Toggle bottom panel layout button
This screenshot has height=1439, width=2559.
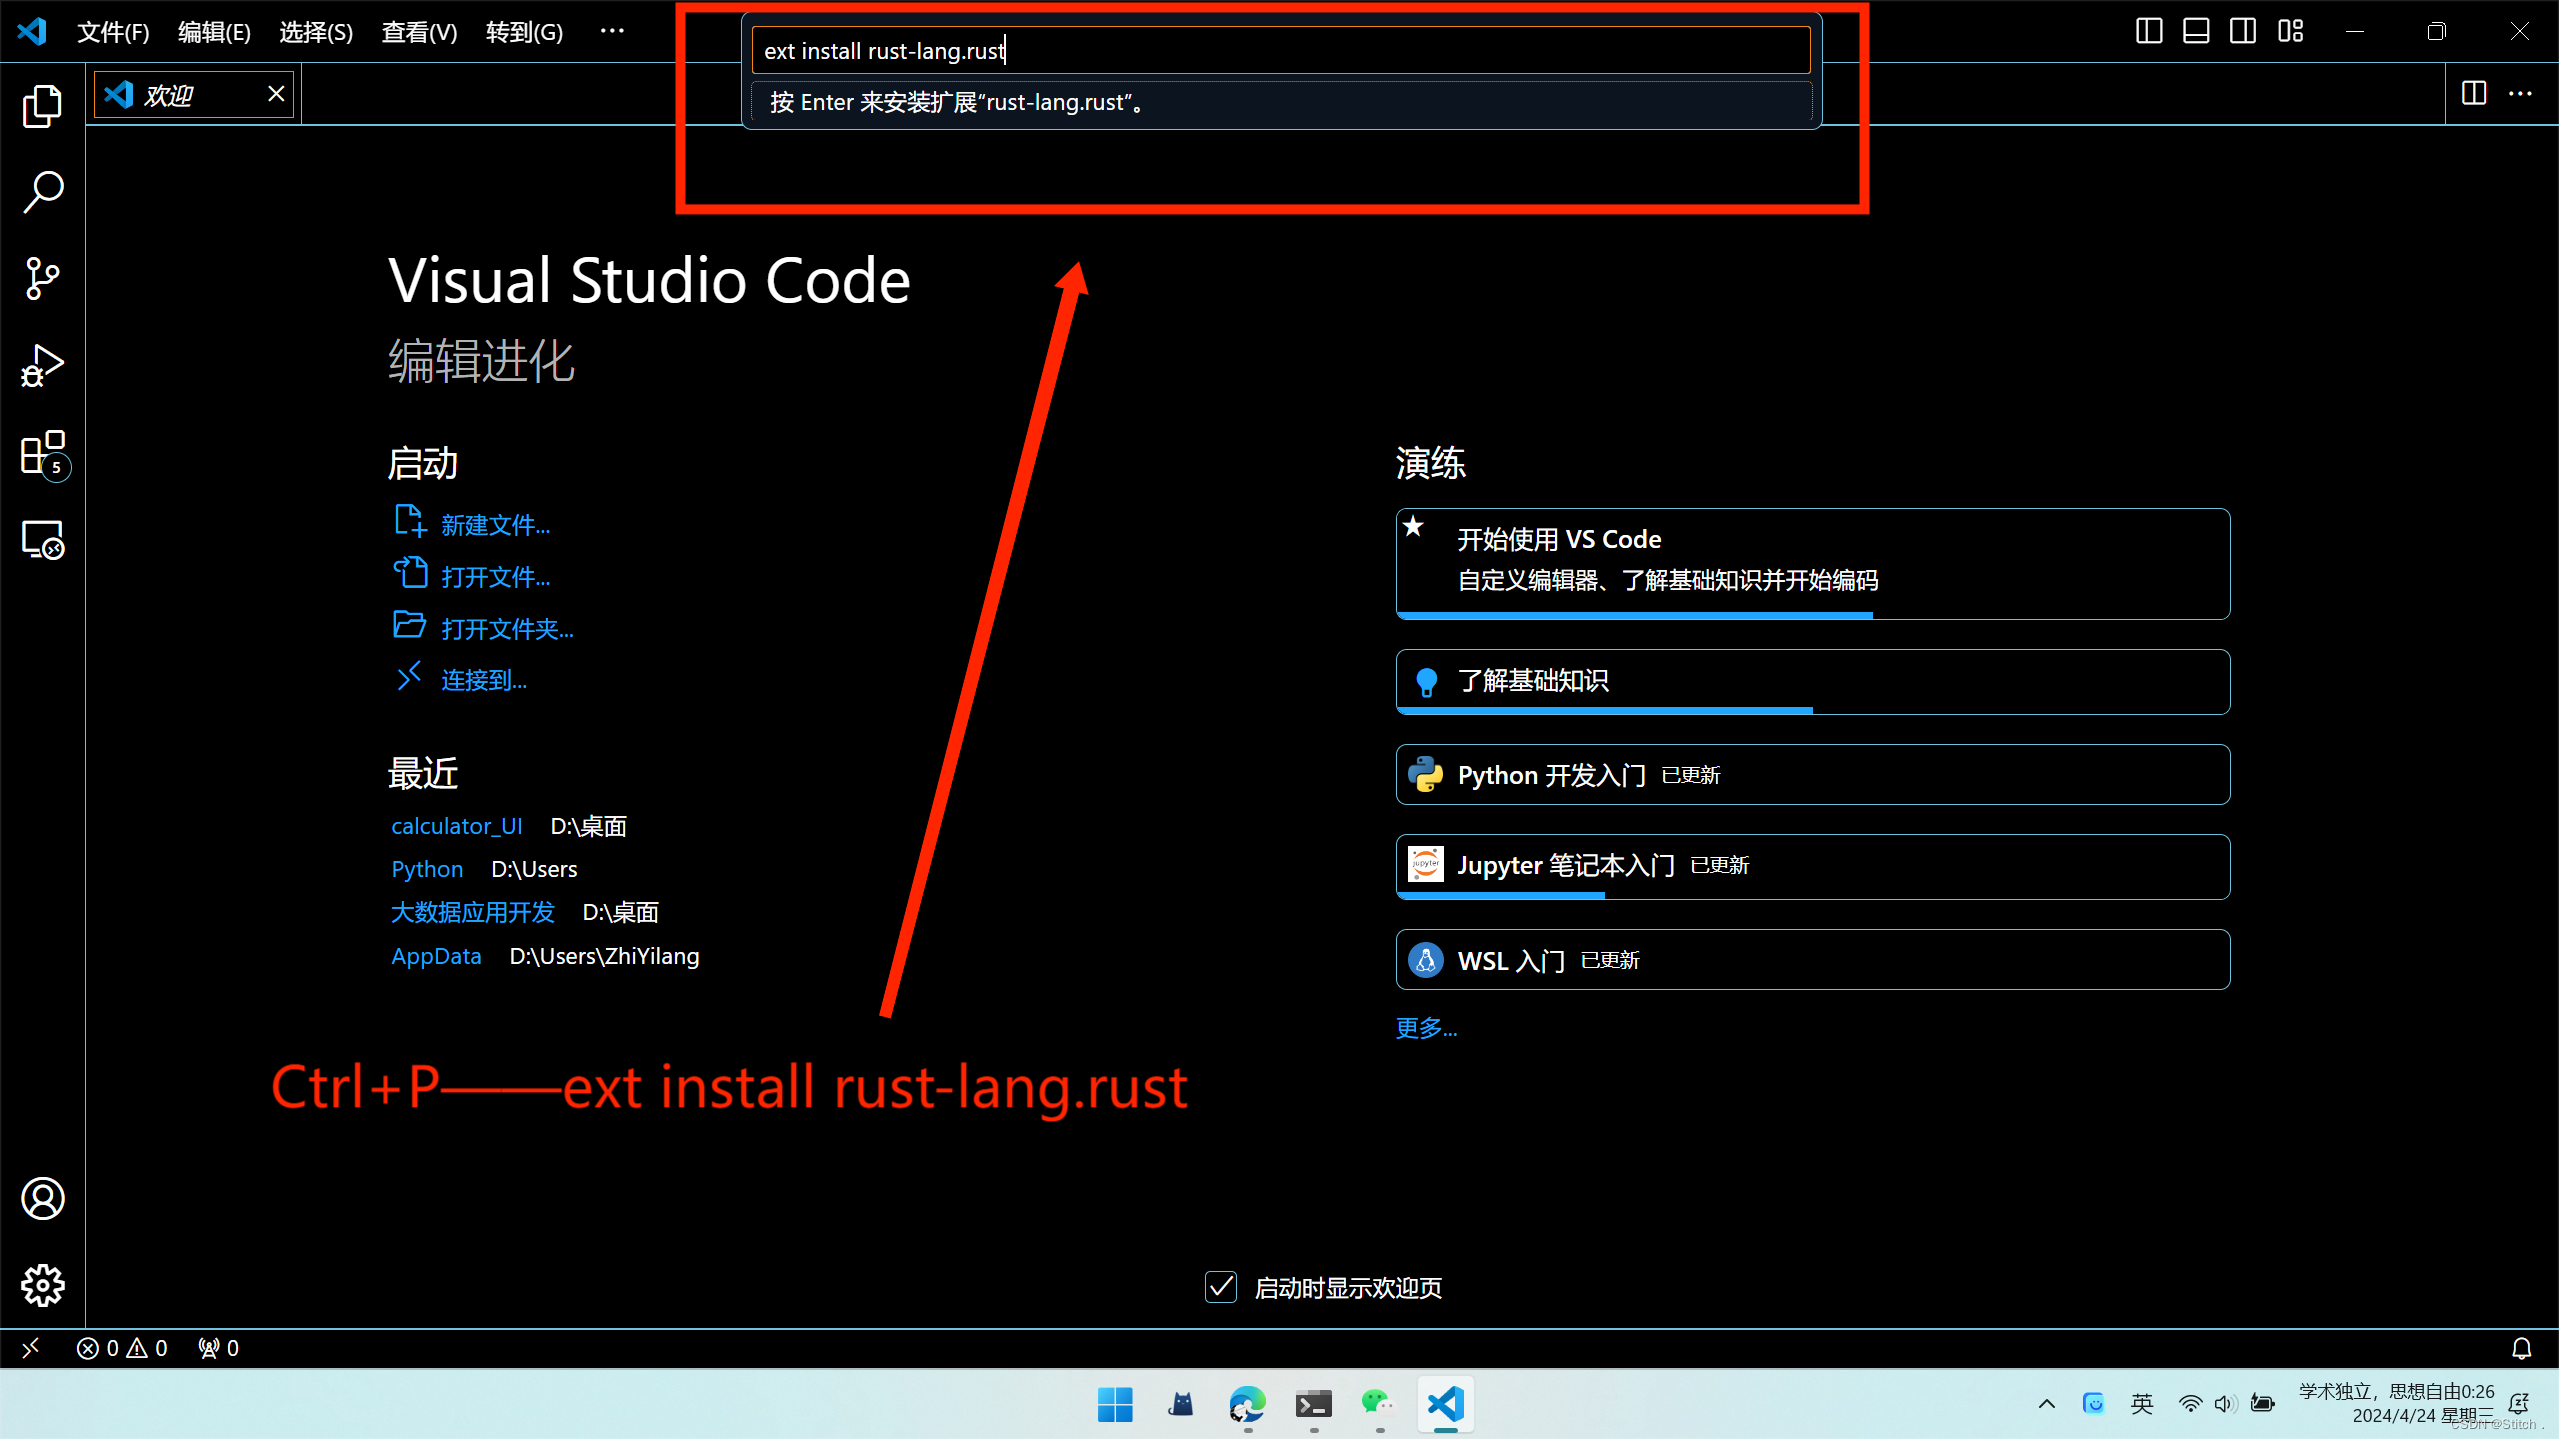tap(2196, 31)
